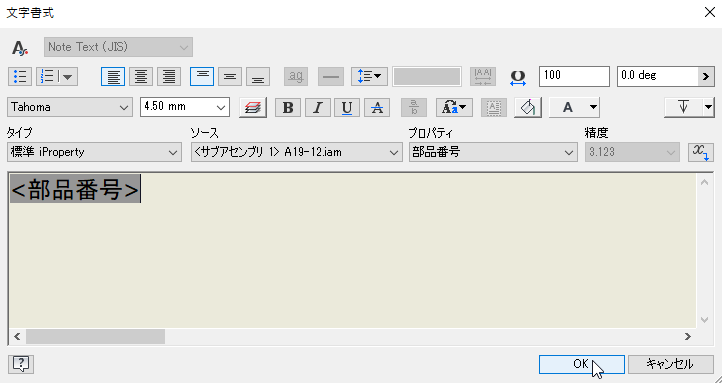Set middle vertical justification

(x=230, y=76)
